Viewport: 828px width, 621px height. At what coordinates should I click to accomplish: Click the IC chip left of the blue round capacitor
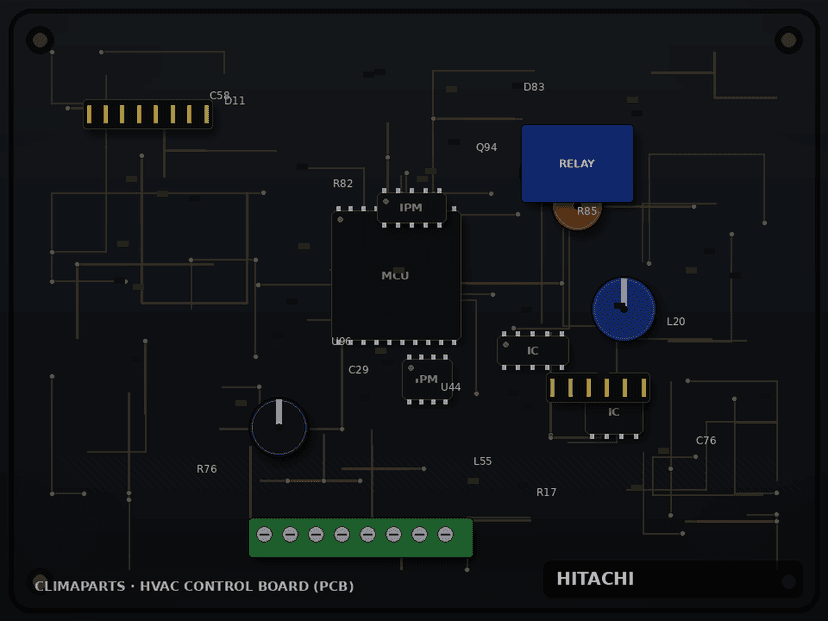point(533,351)
